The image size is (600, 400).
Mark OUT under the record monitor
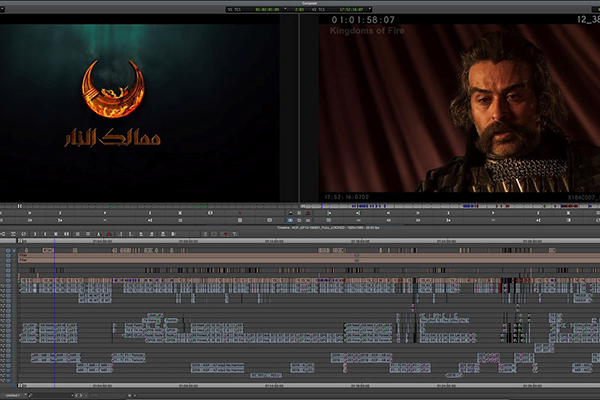538,213
